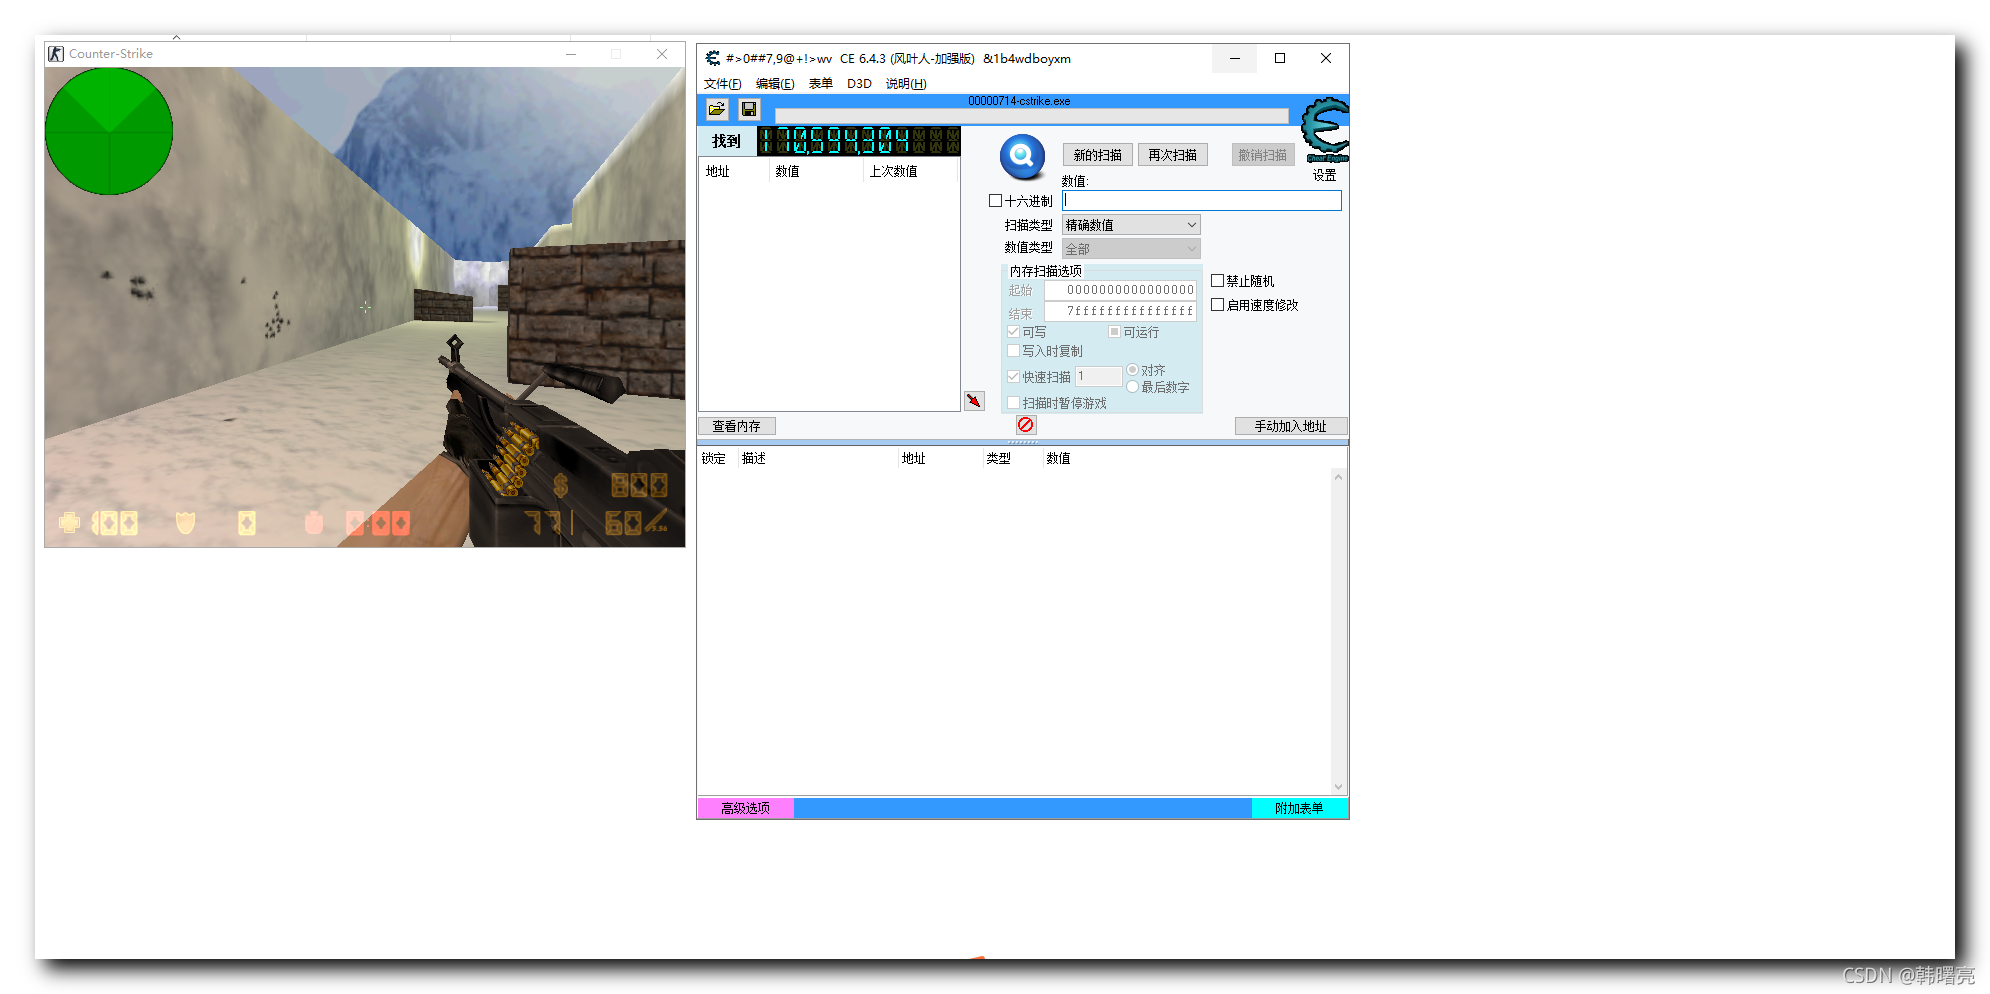Click the money amount in Counter-Strike HUD
1990x994 pixels.
pyautogui.click(x=639, y=486)
